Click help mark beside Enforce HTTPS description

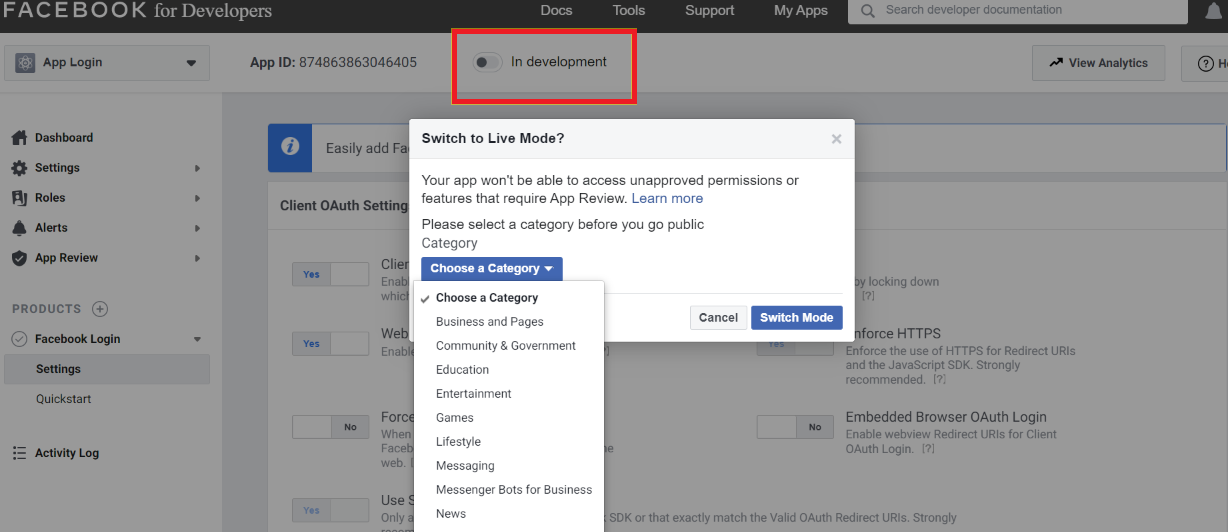[x=939, y=380]
